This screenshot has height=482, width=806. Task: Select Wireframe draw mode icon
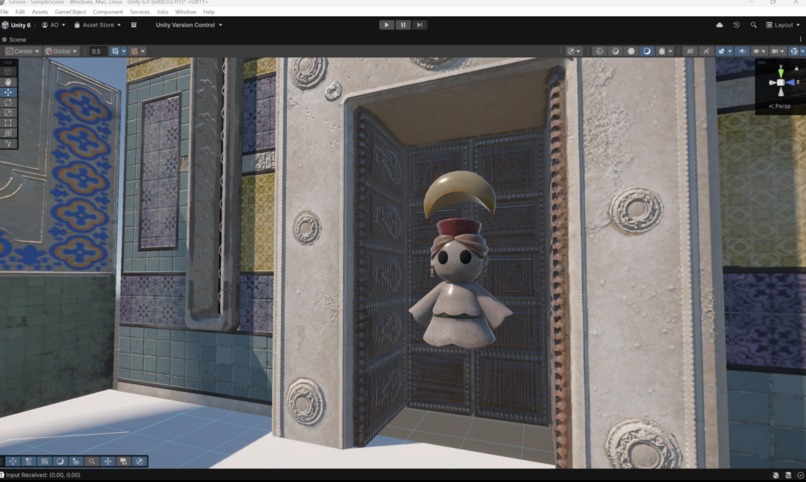pyautogui.click(x=599, y=51)
